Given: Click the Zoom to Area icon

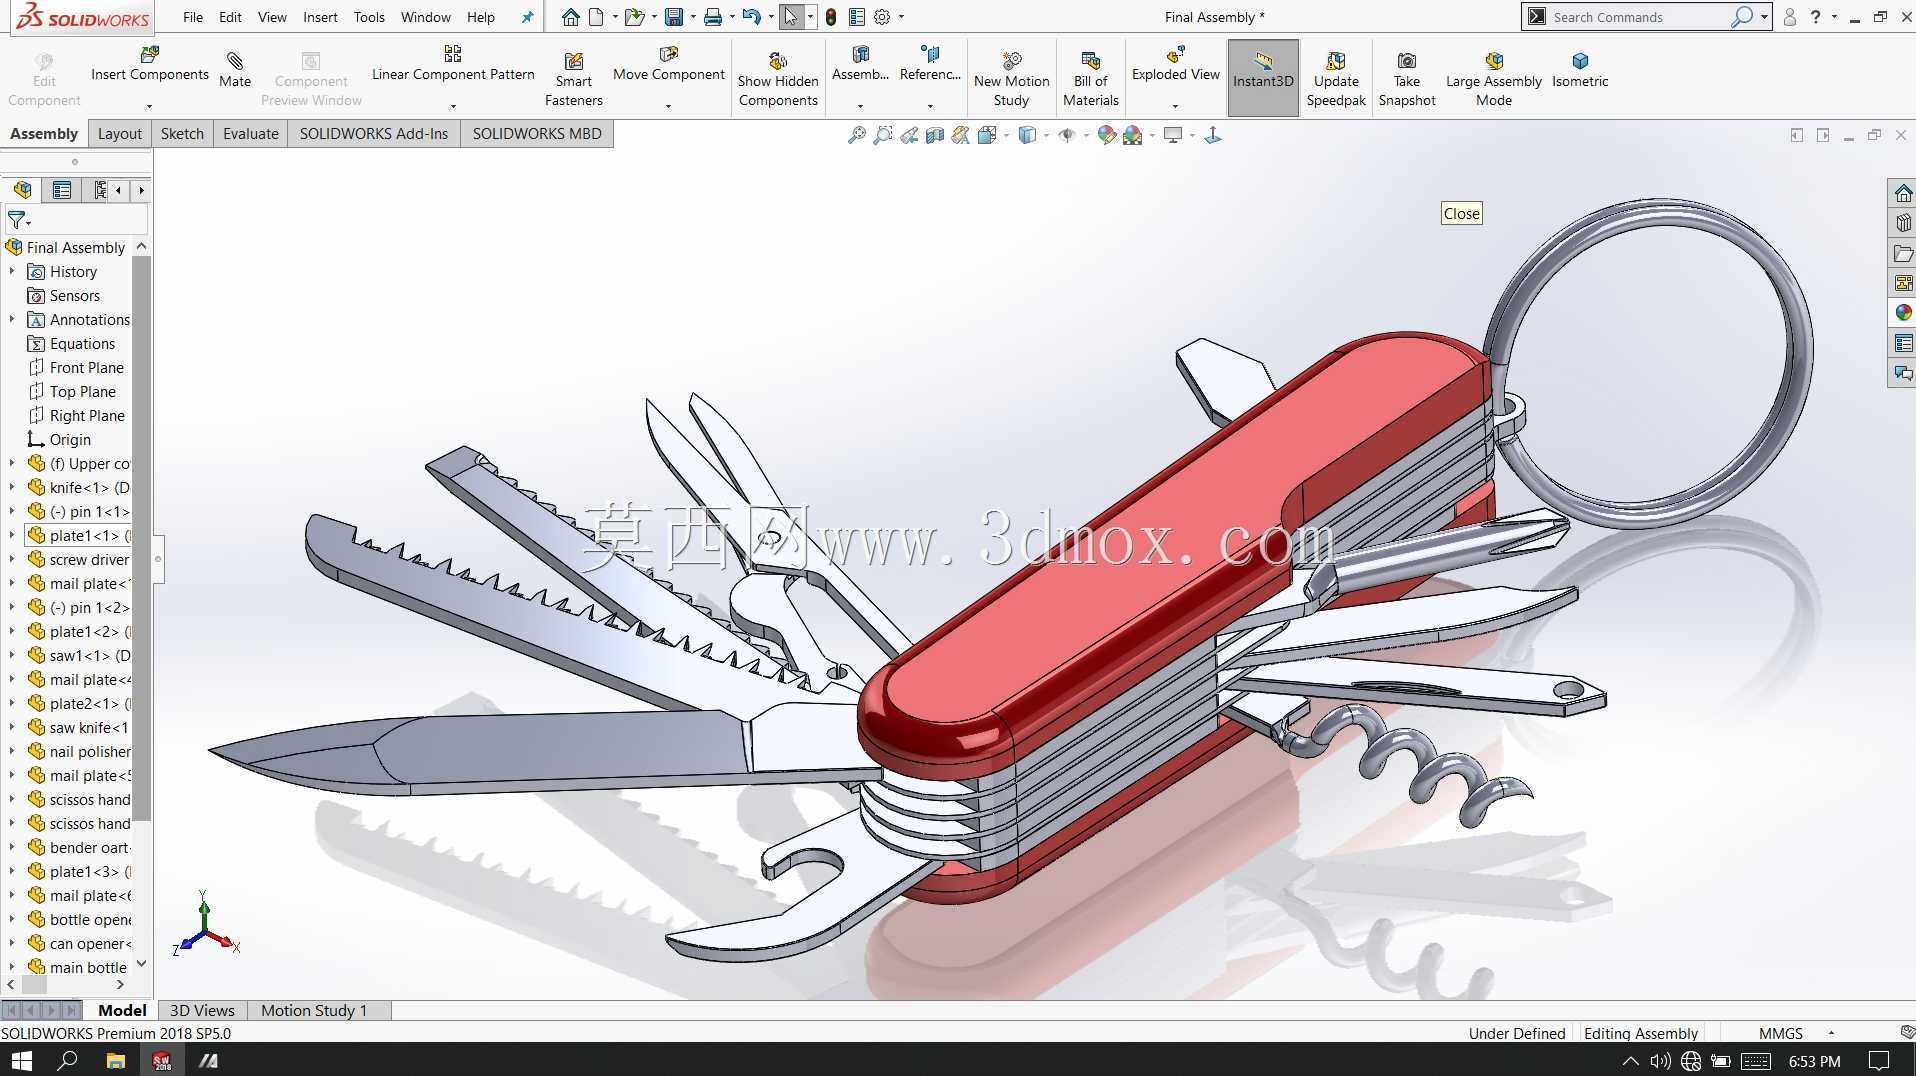Looking at the screenshot, I should [883, 135].
